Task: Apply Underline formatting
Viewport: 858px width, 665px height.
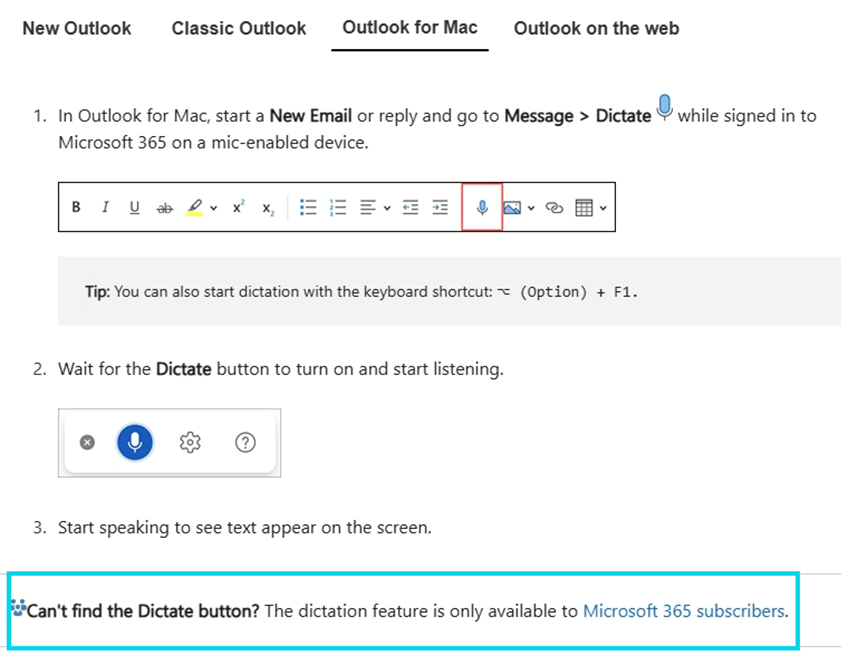Action: coord(134,207)
